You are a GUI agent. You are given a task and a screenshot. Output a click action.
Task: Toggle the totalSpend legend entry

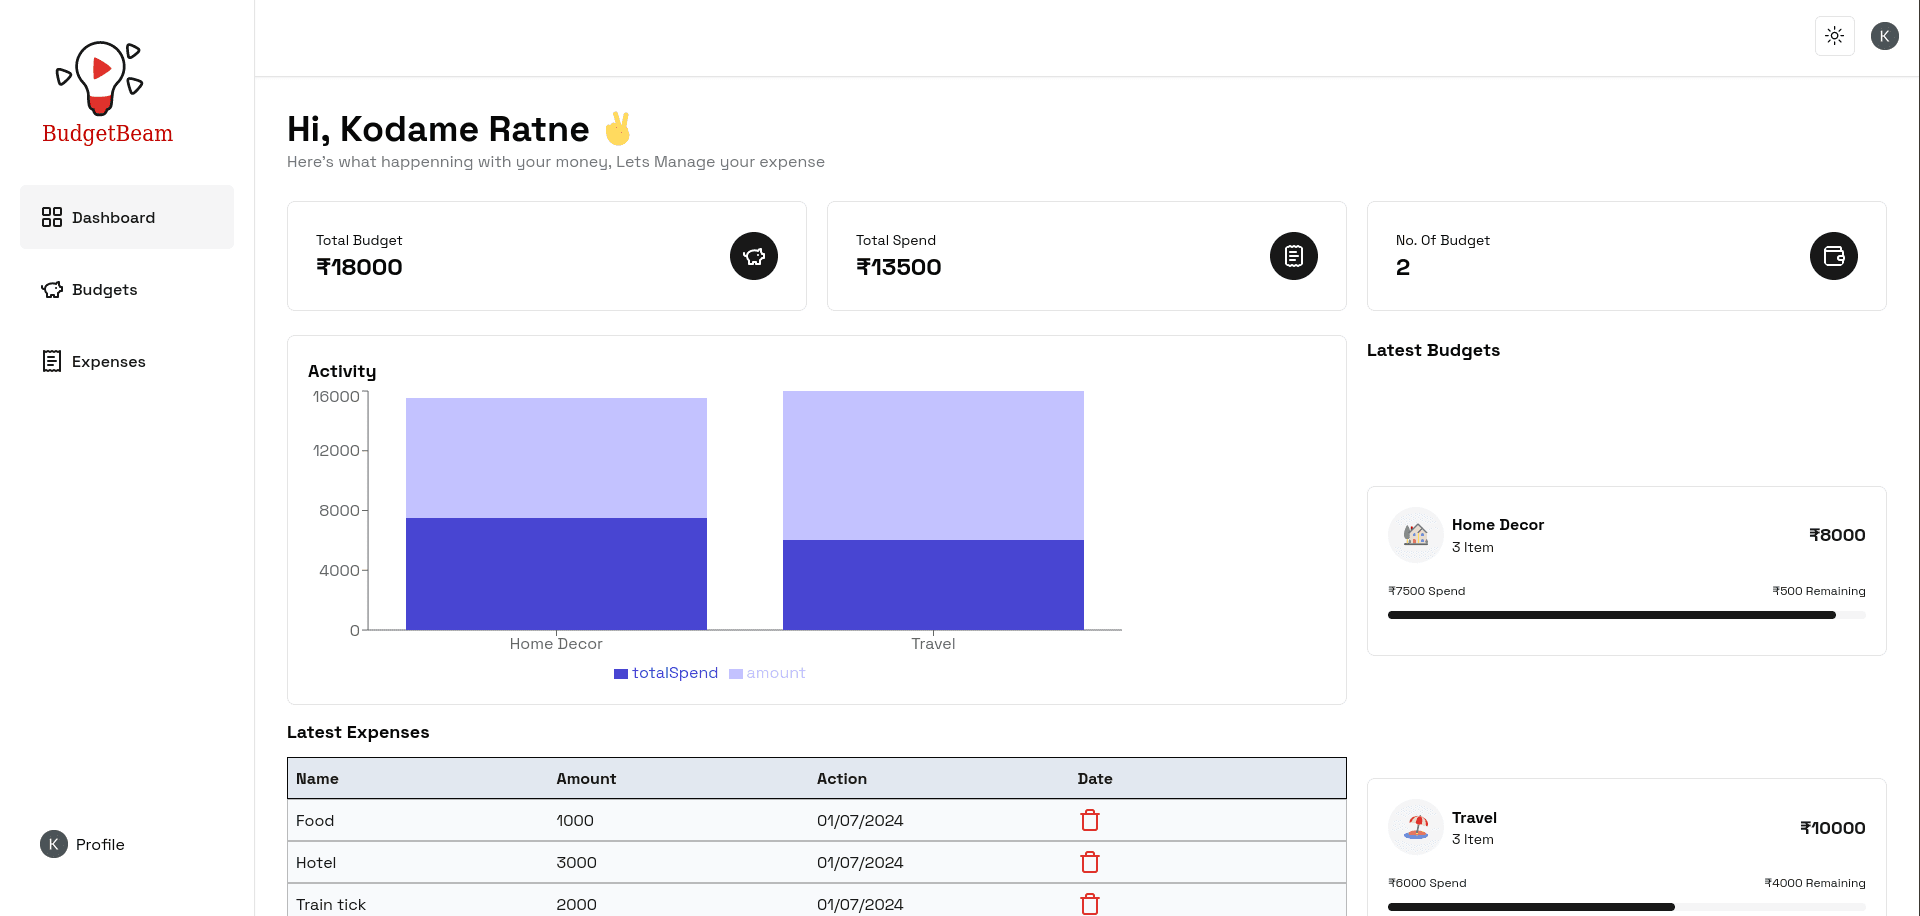pos(666,673)
